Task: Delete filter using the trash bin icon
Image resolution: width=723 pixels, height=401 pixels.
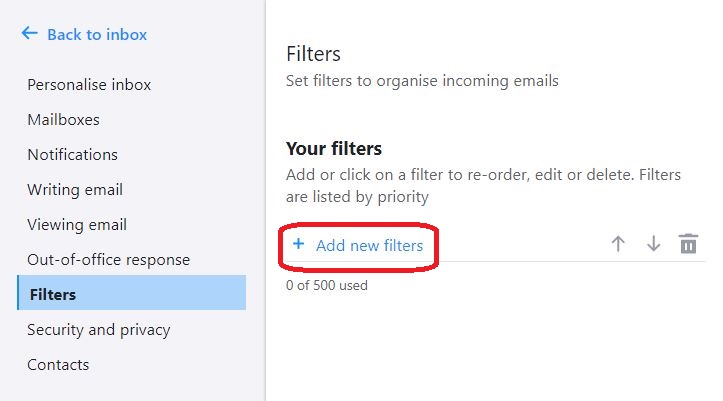Action: (688, 243)
